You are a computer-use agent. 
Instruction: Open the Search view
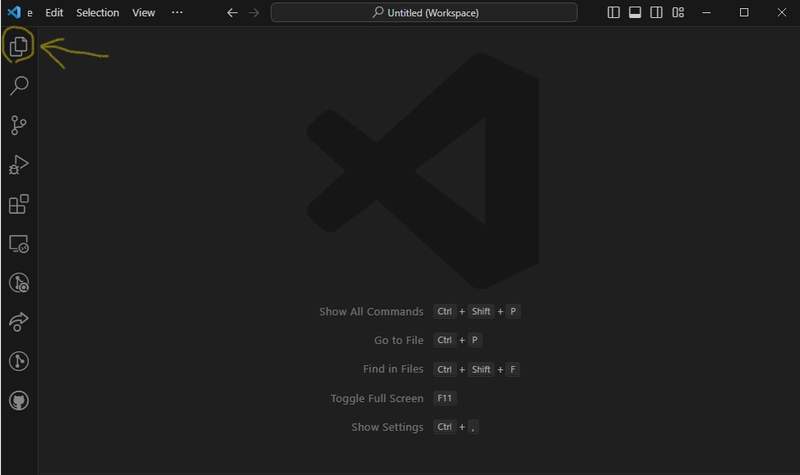19,85
